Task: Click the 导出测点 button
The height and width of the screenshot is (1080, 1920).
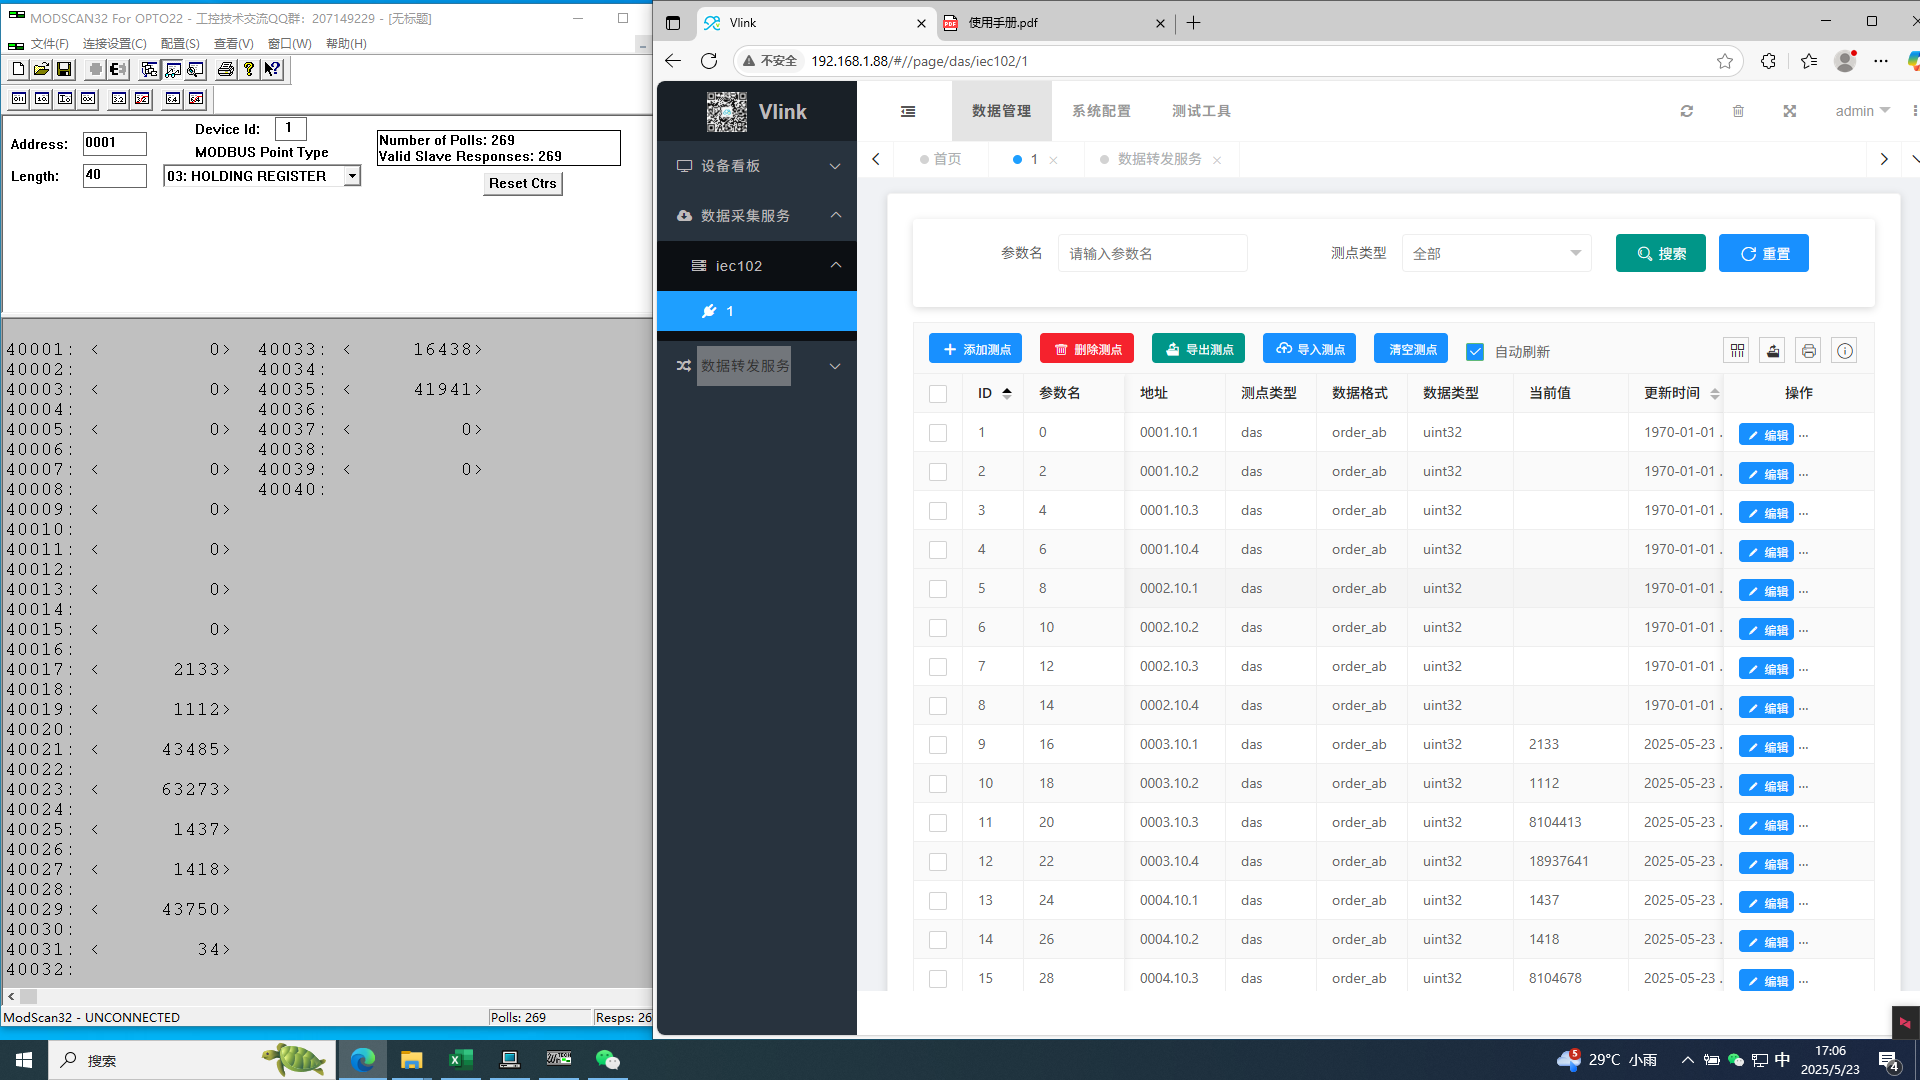Action: pyautogui.click(x=1198, y=349)
